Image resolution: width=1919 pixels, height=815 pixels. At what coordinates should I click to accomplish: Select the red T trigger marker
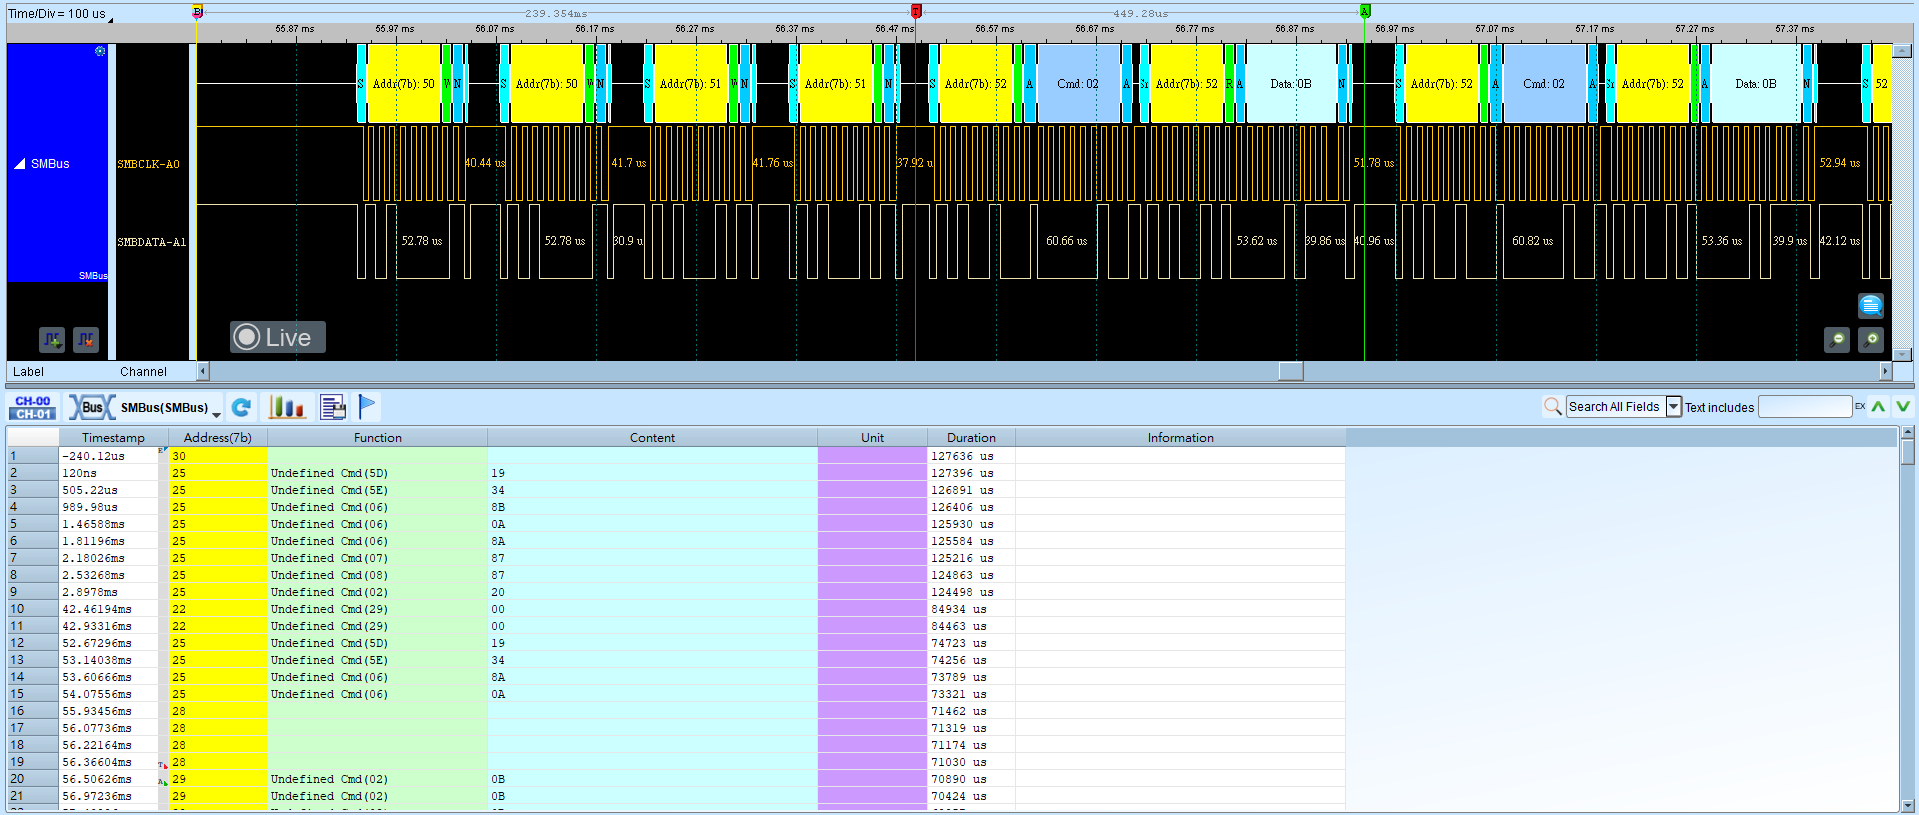point(916,11)
